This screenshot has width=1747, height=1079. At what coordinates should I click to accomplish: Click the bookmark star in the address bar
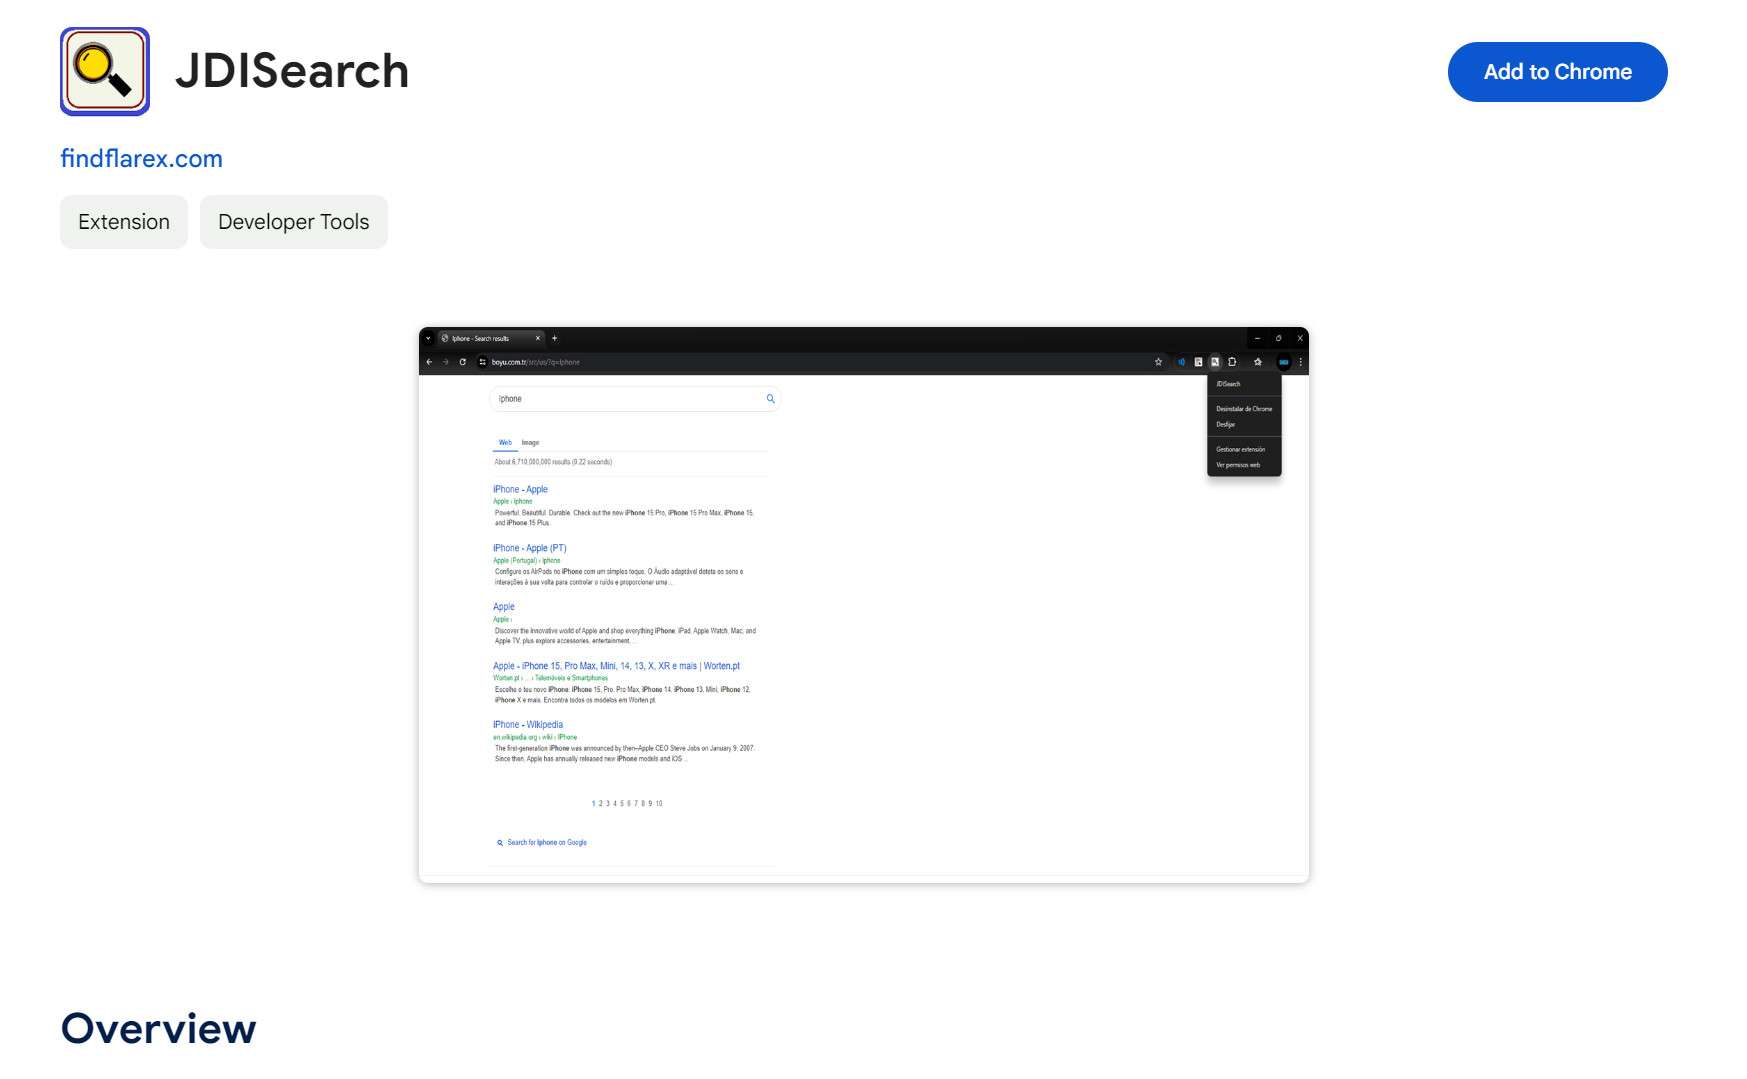click(x=1159, y=362)
